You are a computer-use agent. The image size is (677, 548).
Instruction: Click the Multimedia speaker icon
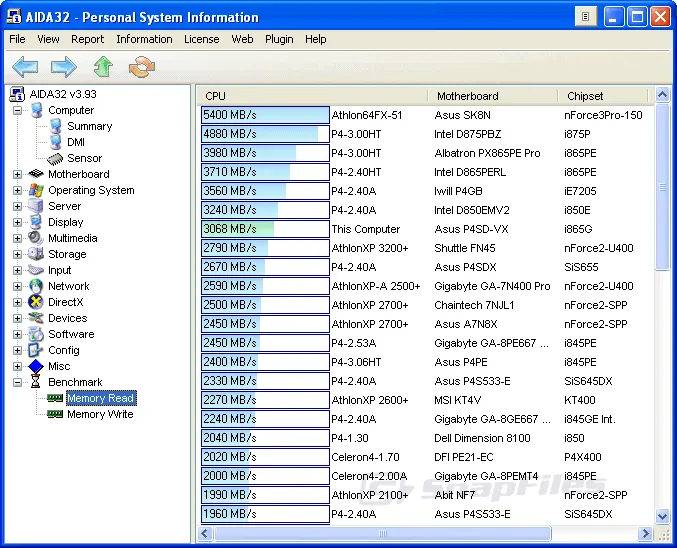click(x=36, y=238)
